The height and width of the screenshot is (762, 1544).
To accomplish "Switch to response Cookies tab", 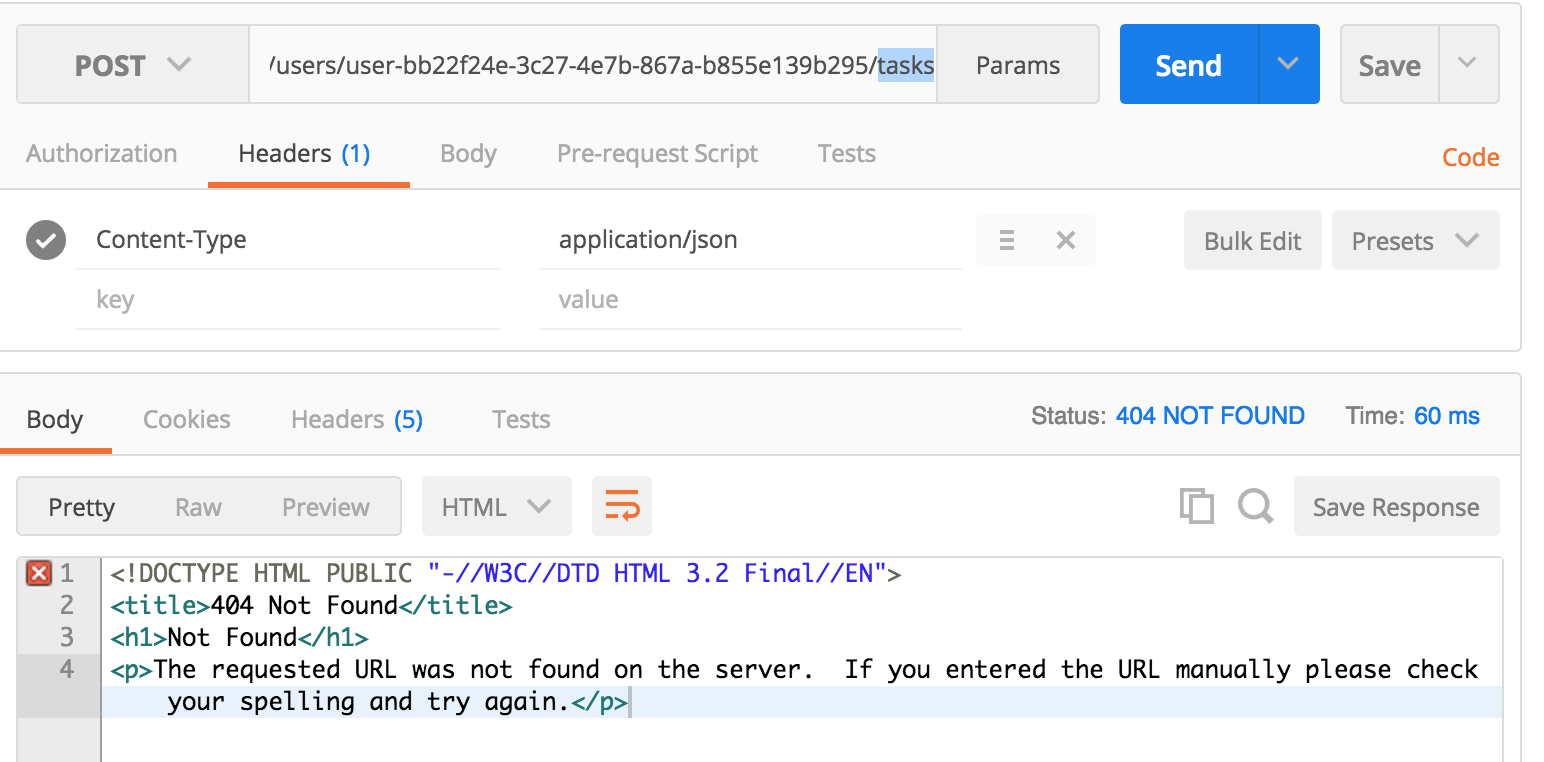I will 187,419.
